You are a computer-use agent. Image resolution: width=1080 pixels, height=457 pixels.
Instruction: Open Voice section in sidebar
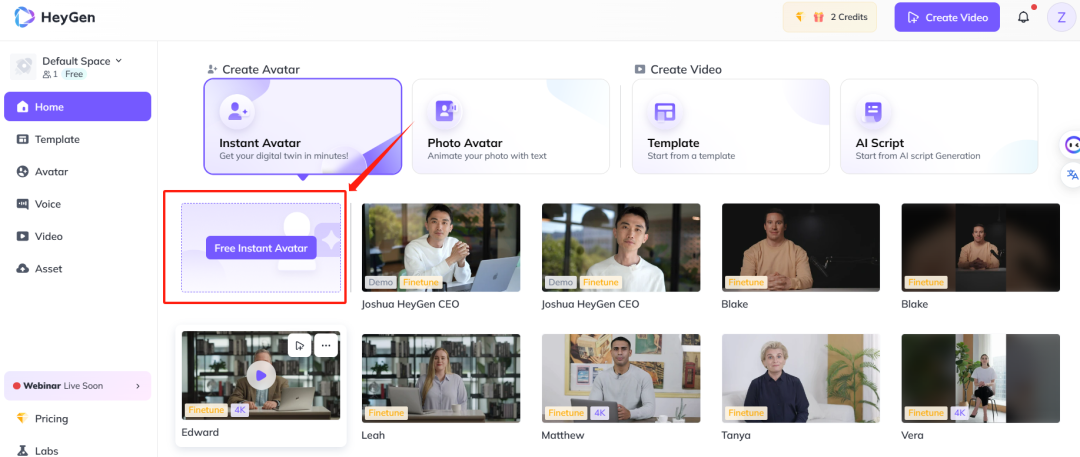tap(77, 204)
